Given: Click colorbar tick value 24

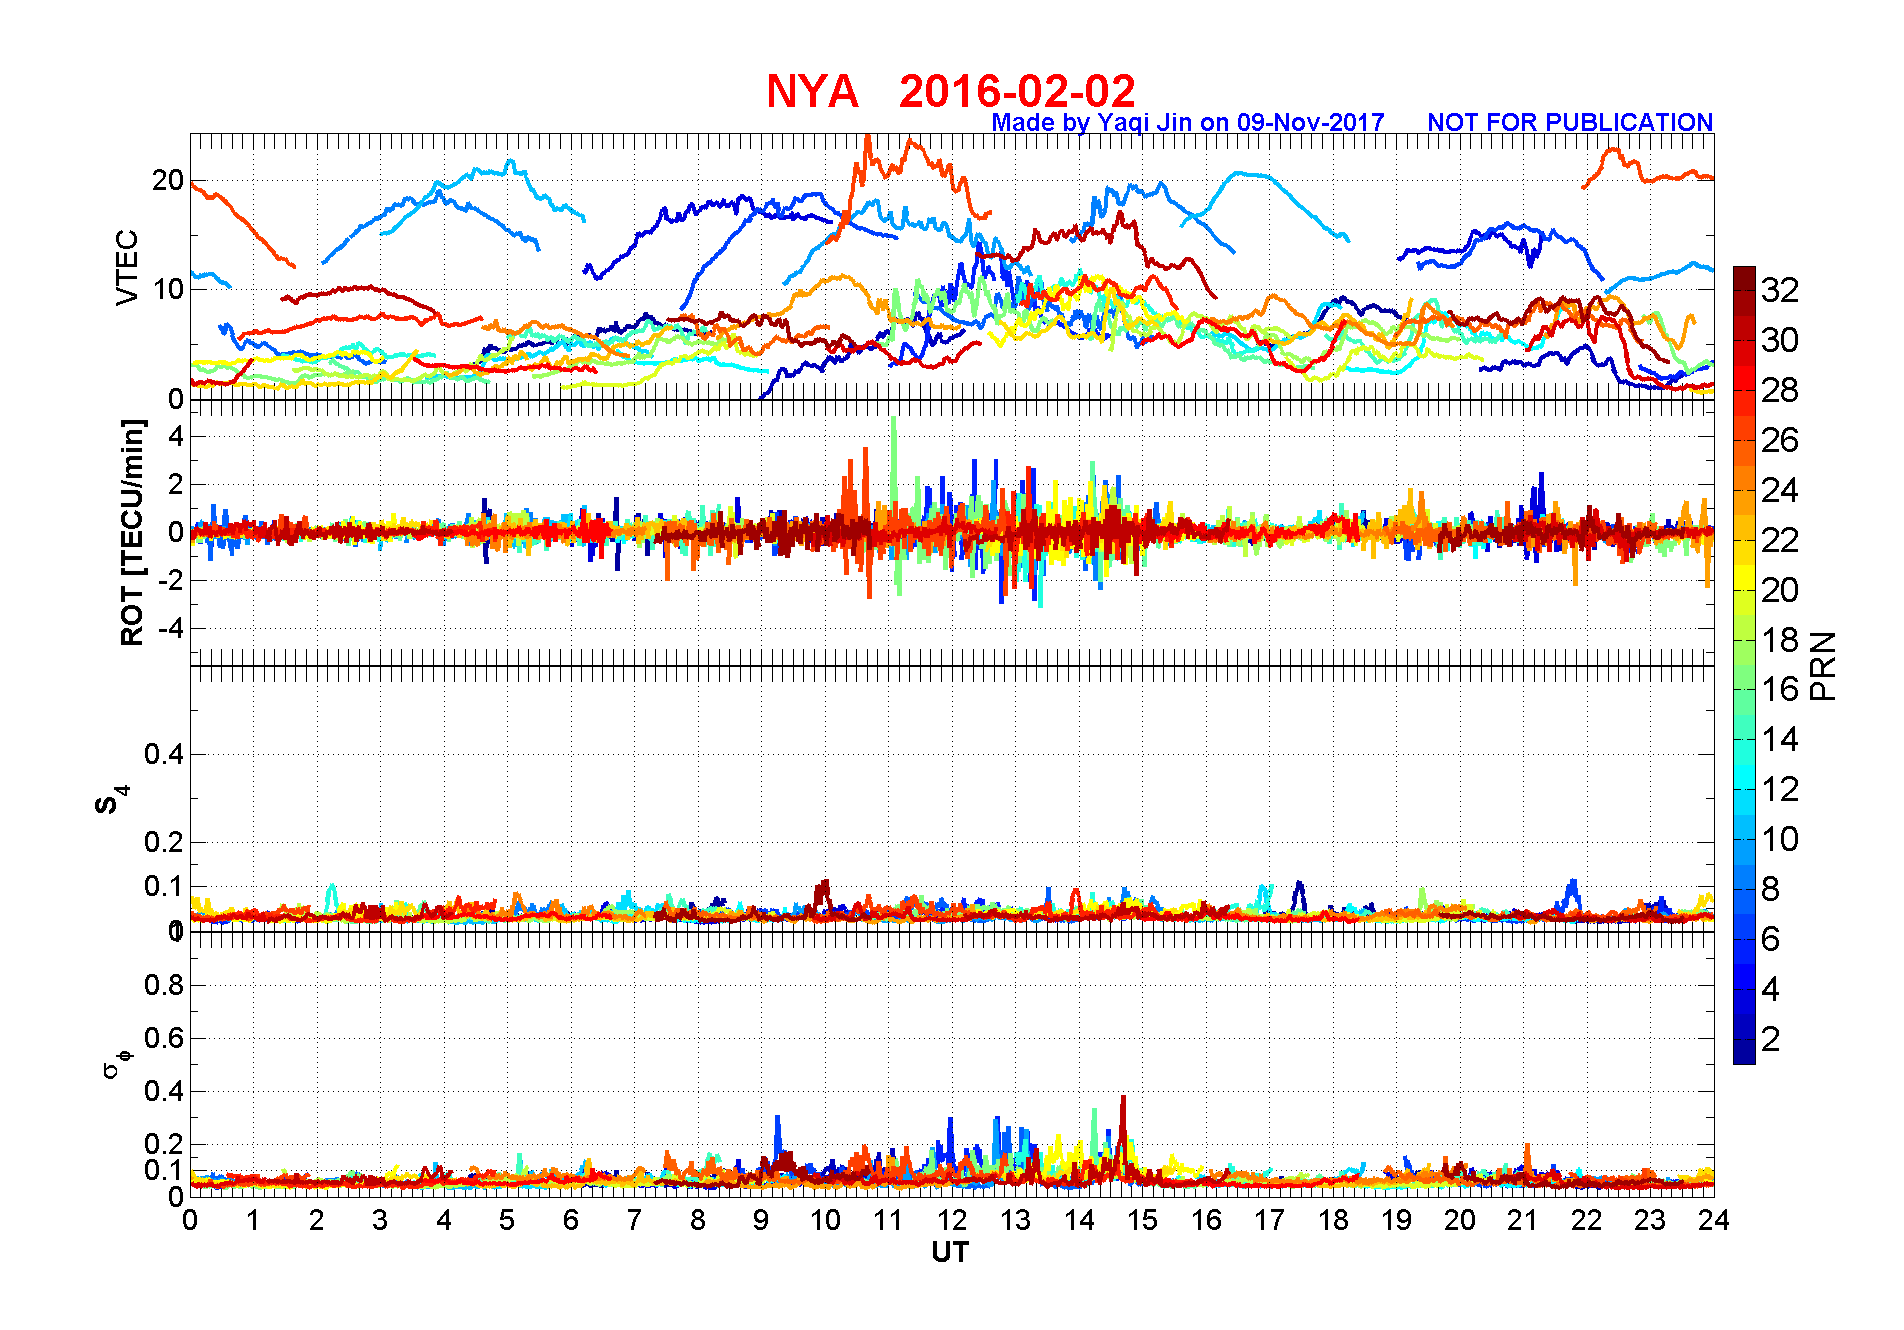Looking at the screenshot, I should (1780, 490).
